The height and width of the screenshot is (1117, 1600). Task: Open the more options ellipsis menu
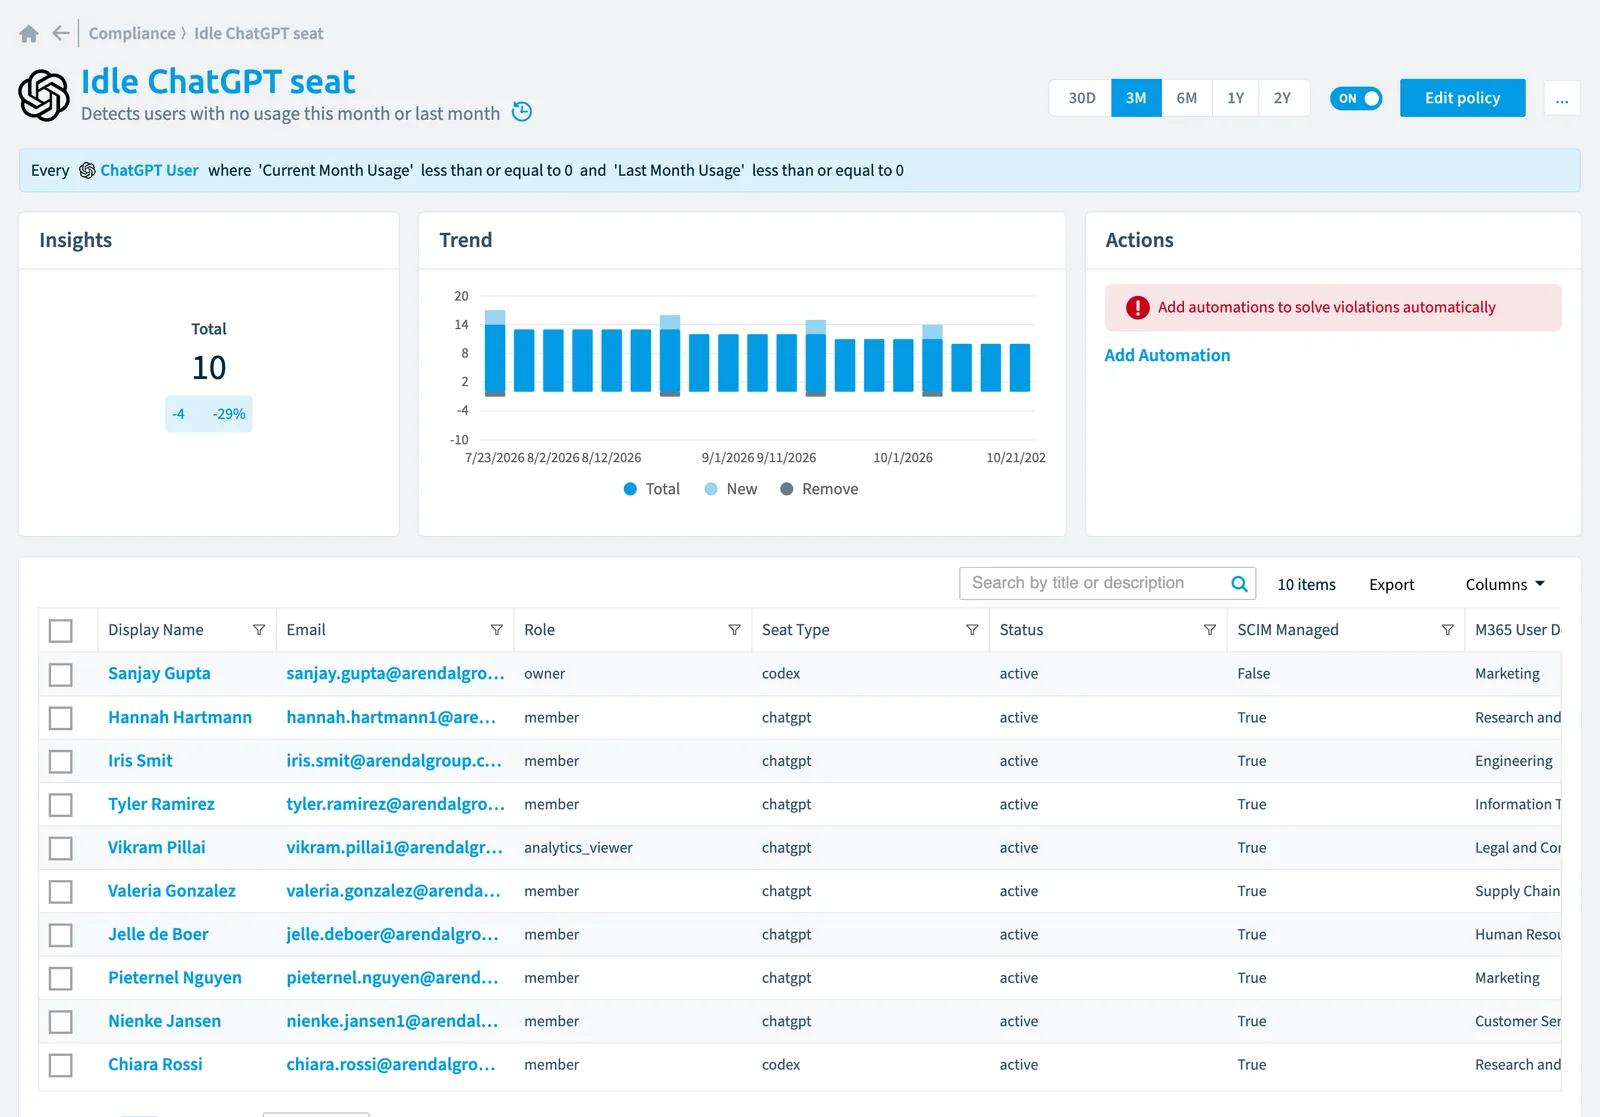pos(1562,98)
